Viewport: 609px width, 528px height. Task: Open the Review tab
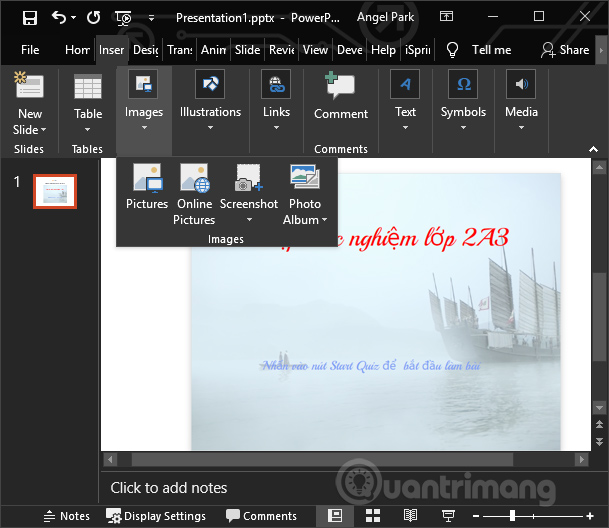coord(281,50)
